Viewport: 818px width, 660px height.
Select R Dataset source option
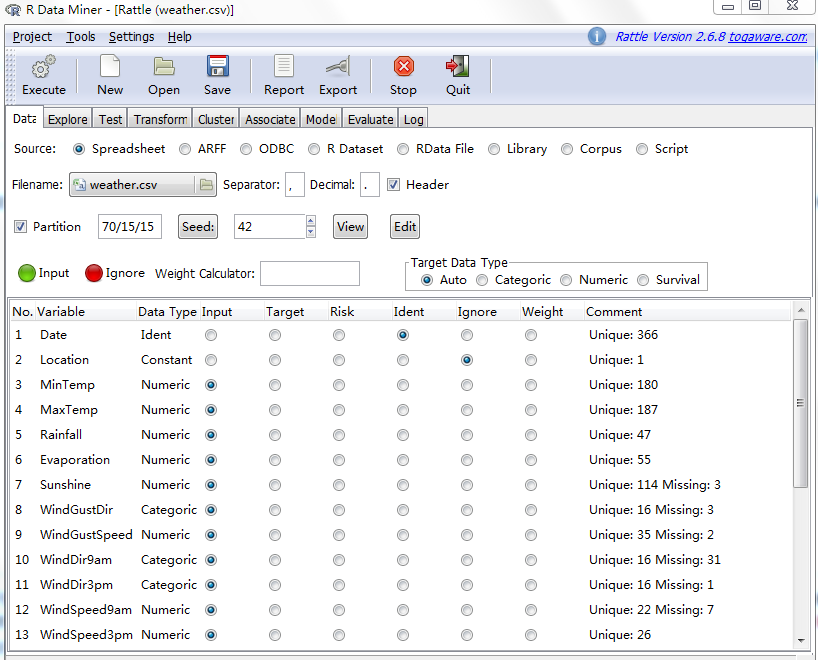coord(314,149)
